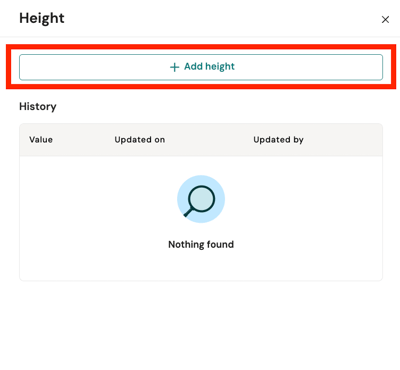Sort by the Updated on column header
This screenshot has height=370, width=400.
[140, 140]
